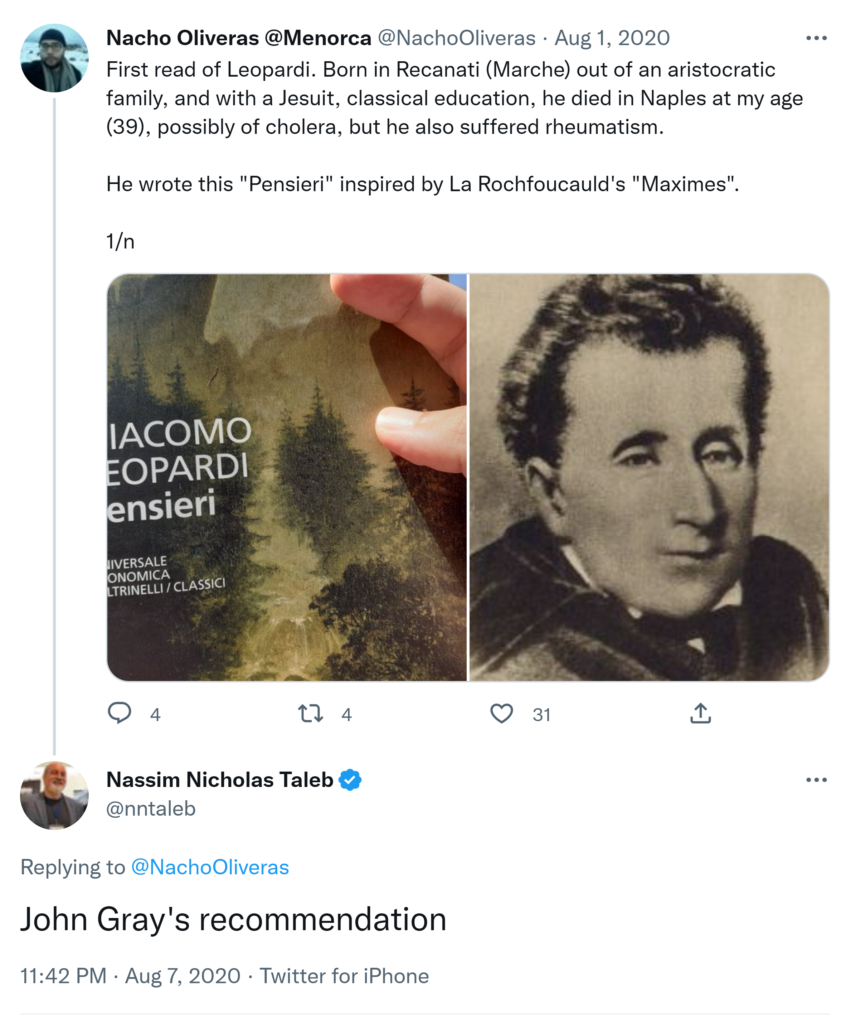Open three-dot menu on Taleb's reply
Image resolution: width=846 pixels, height=1024 pixels.
pyautogui.click(x=816, y=780)
